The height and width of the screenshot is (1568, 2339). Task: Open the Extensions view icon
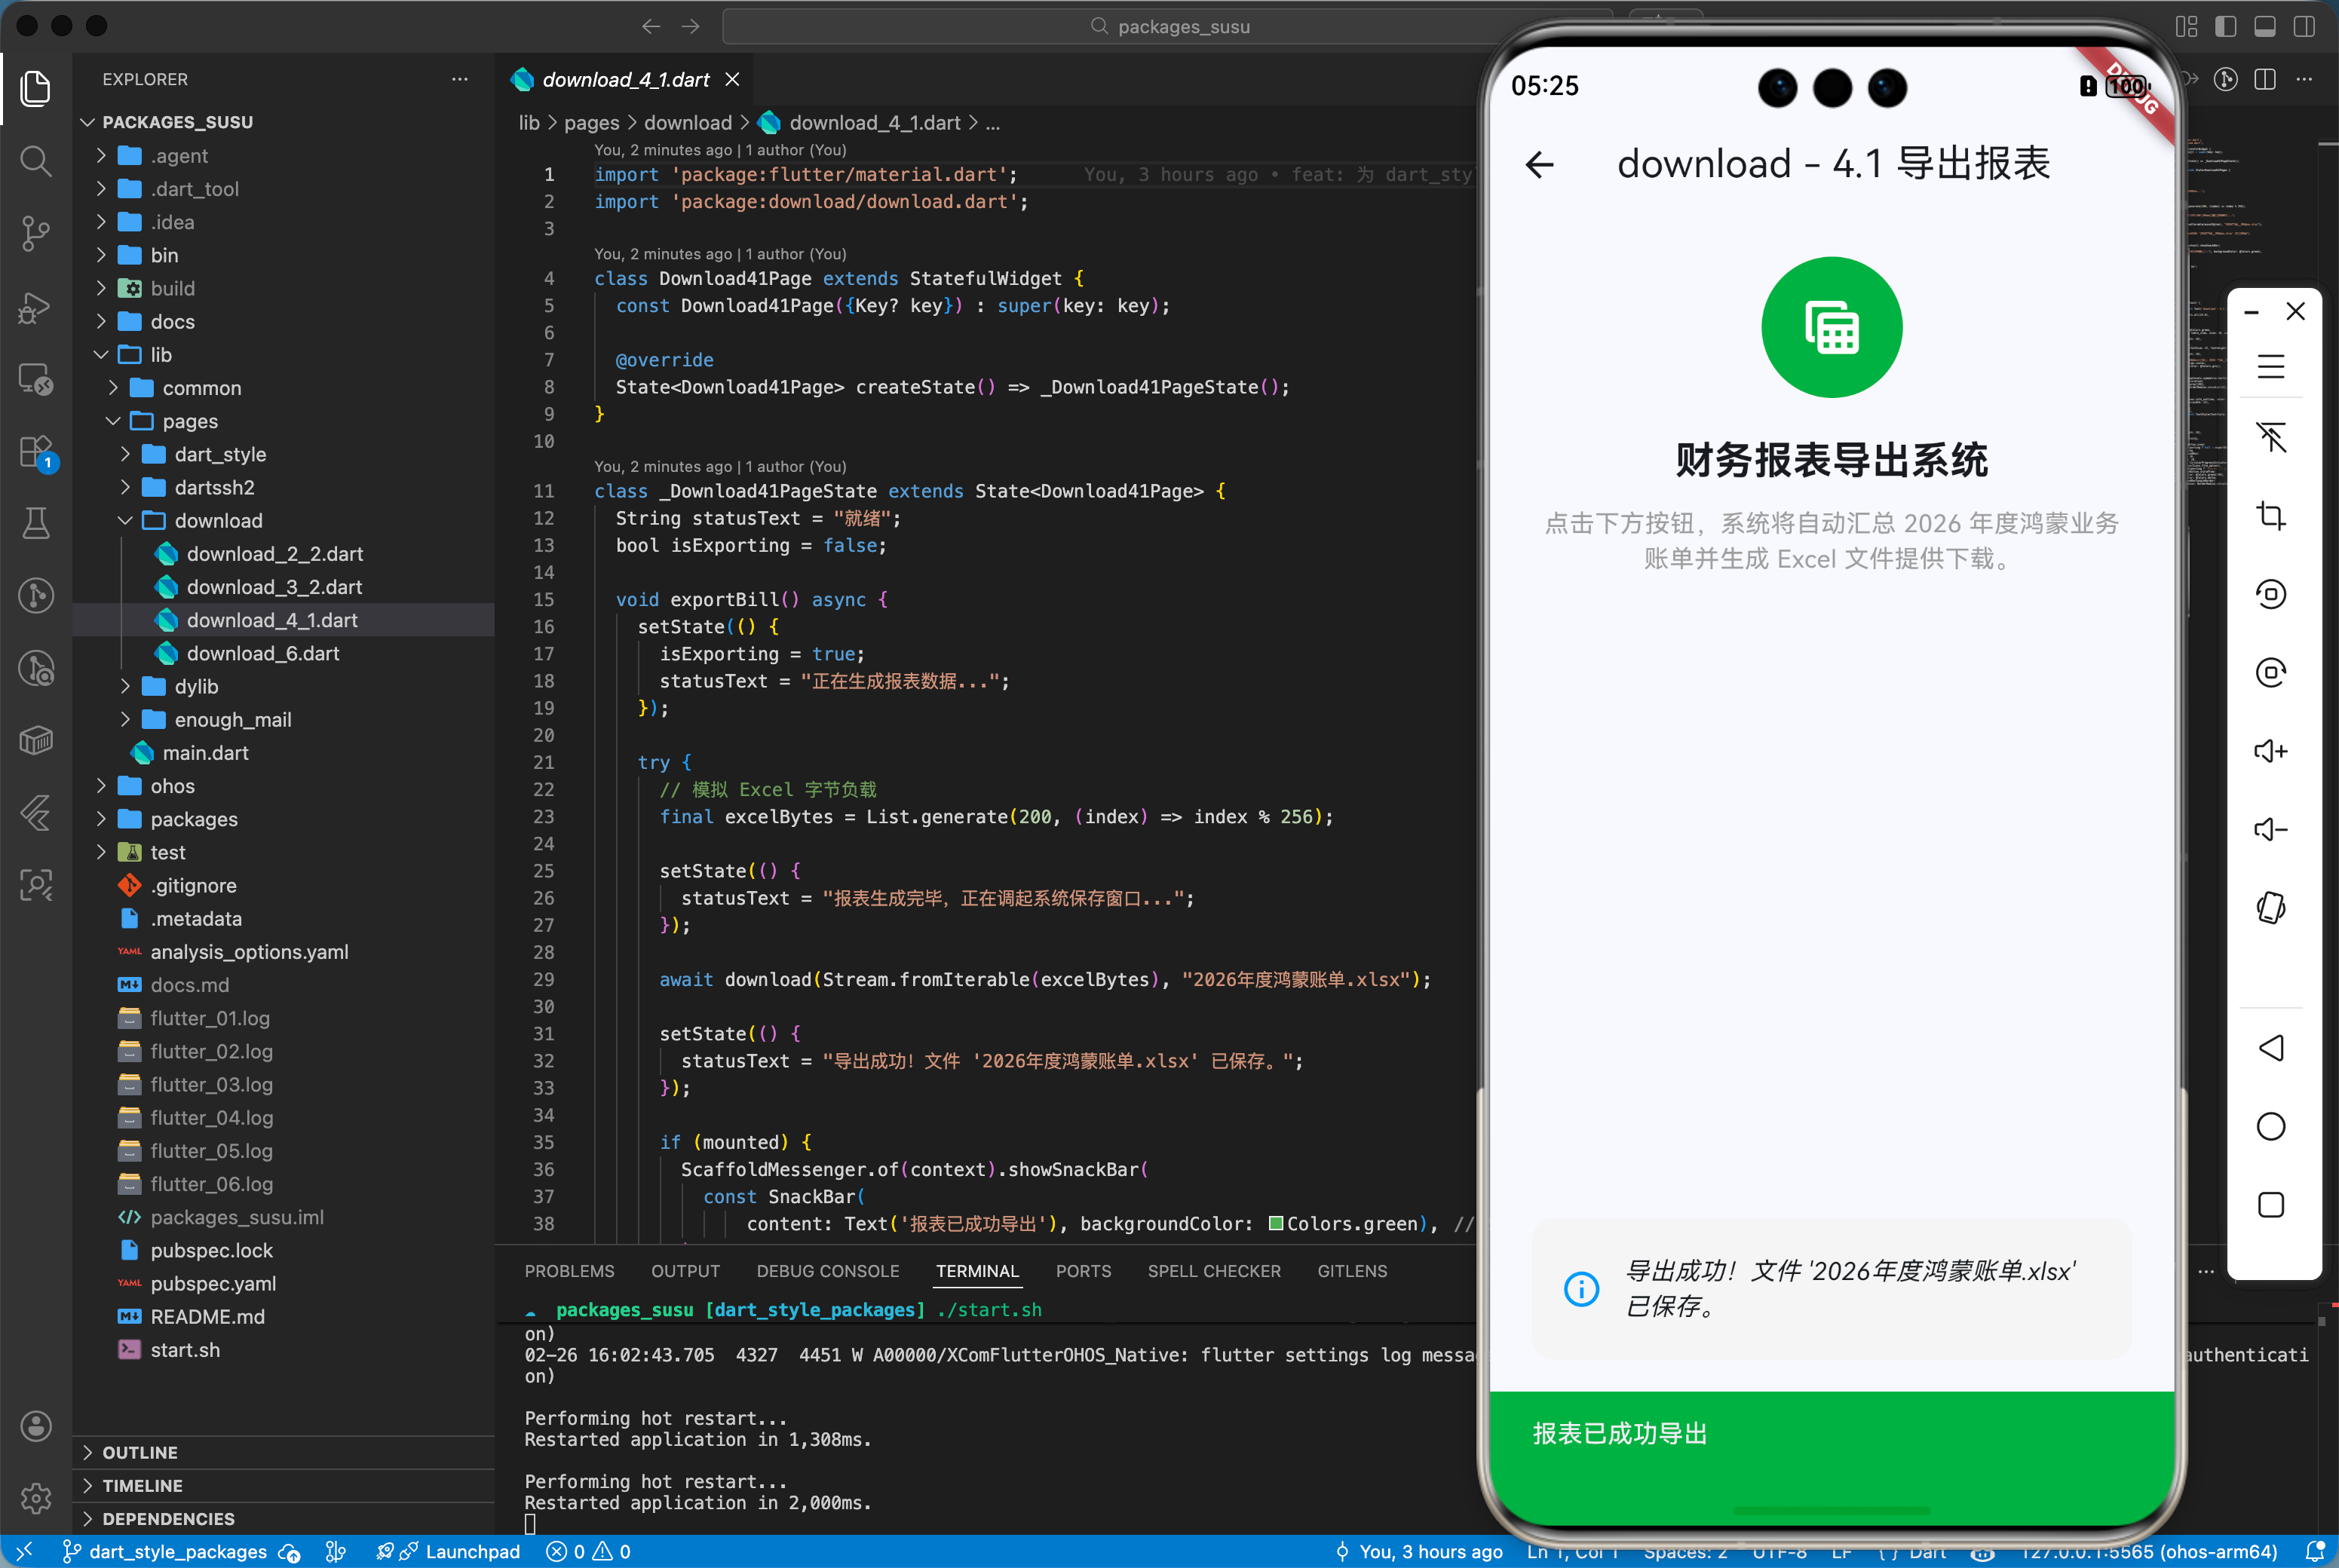[x=36, y=452]
